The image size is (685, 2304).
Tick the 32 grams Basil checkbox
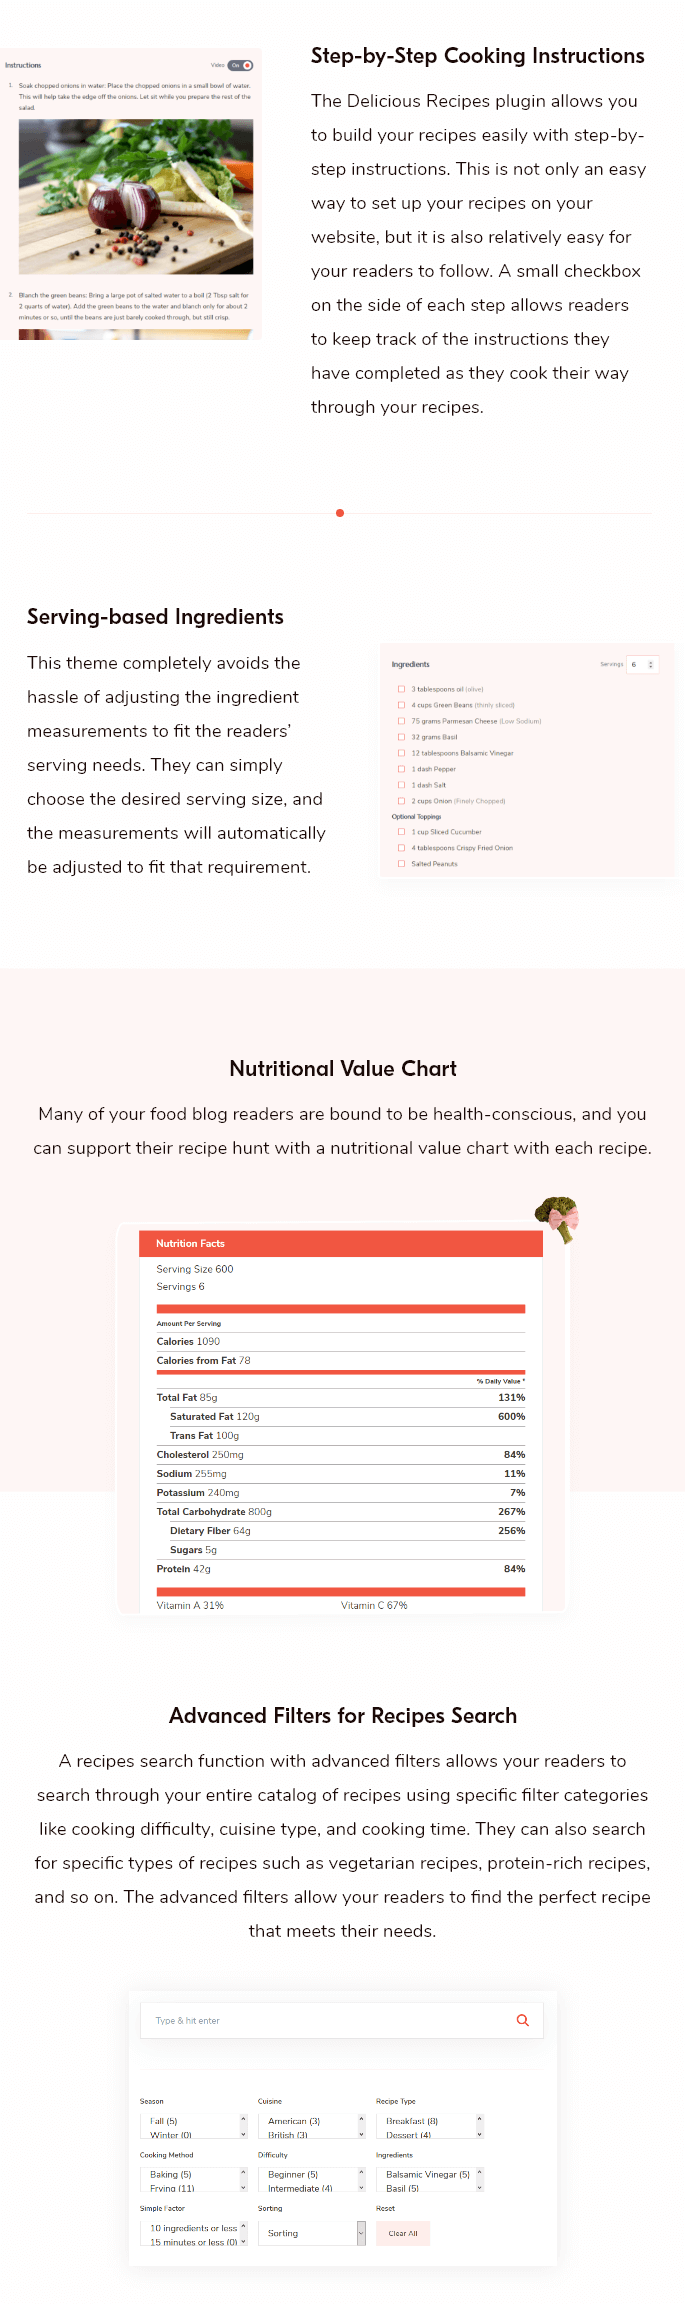pos(402,737)
